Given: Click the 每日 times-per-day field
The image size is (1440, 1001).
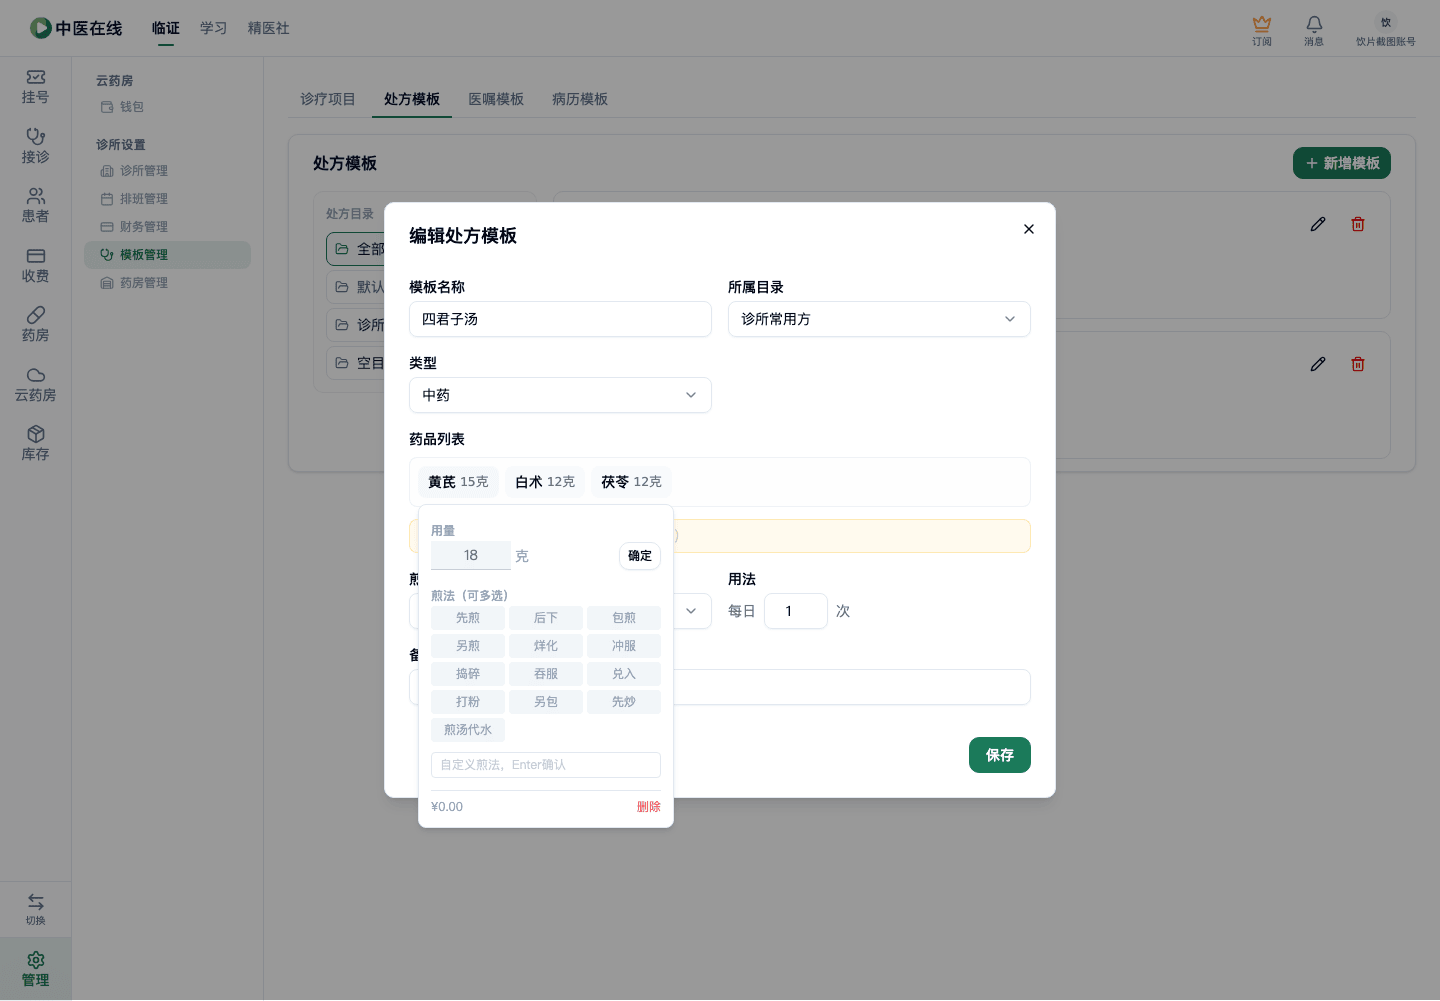Looking at the screenshot, I should 796,611.
